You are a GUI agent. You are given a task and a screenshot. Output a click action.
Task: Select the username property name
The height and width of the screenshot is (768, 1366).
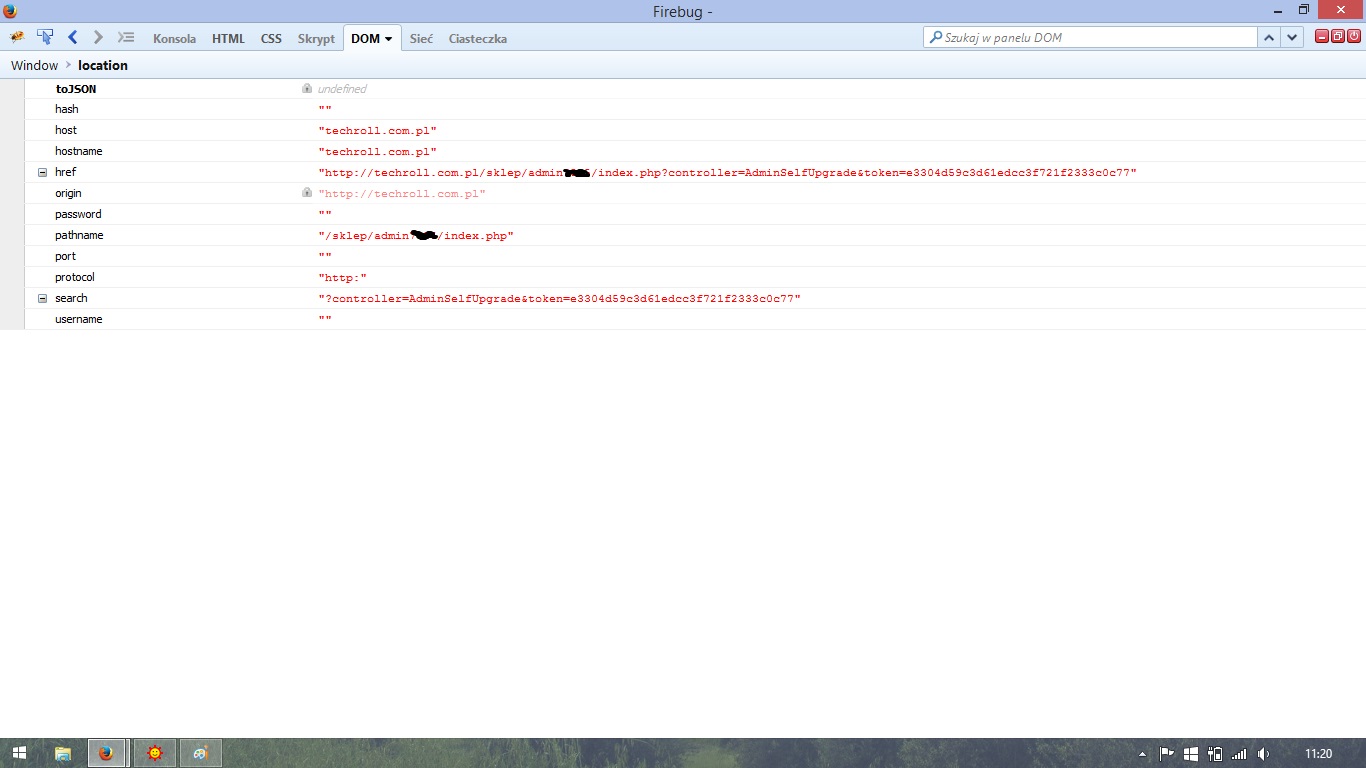click(x=79, y=319)
